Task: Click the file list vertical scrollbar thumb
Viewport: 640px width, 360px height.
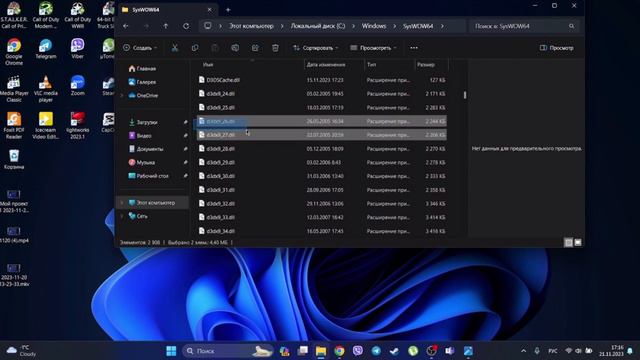Action: 464,95
